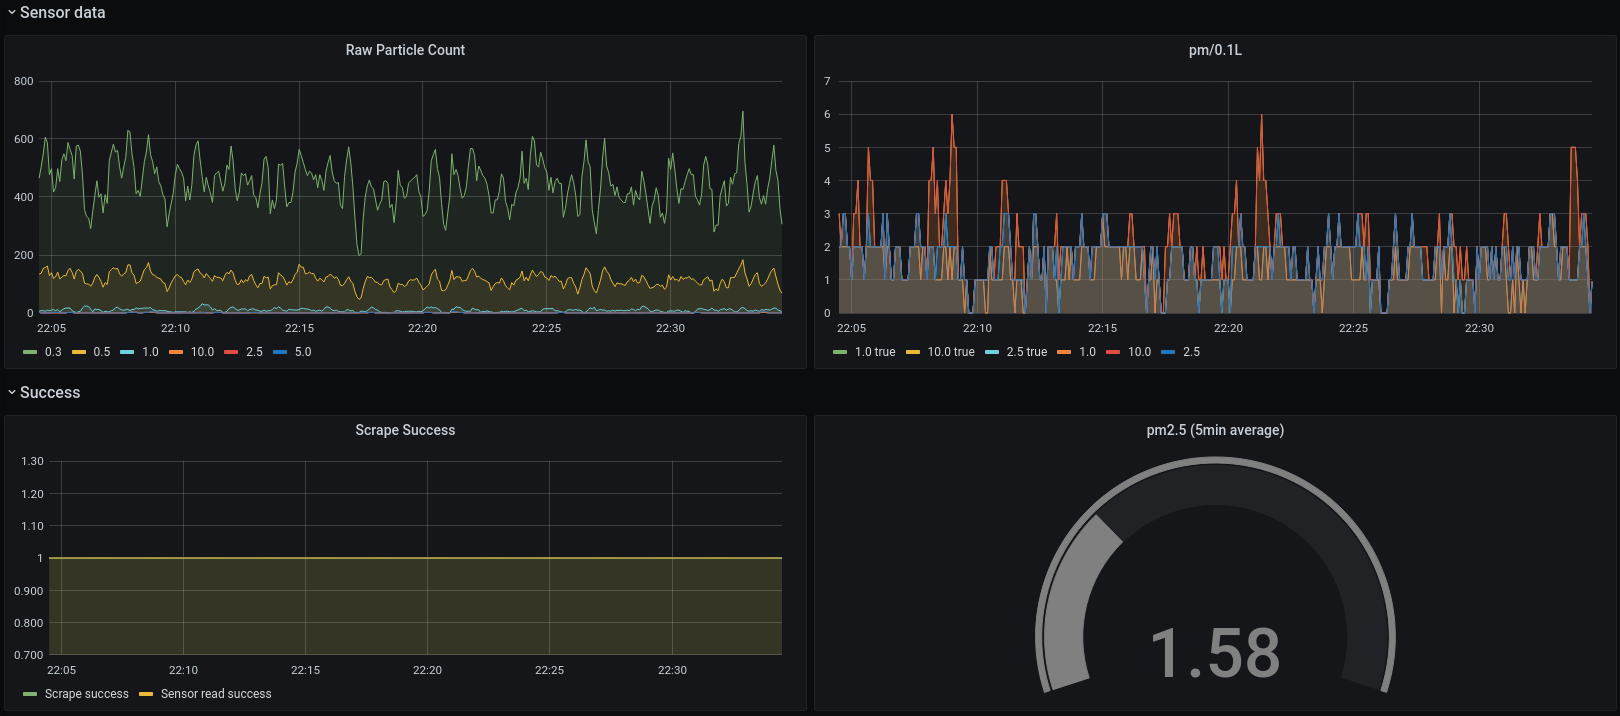The width and height of the screenshot is (1620, 716).
Task: Click the 0.700 y-axis label in Scrape Success
Action: point(29,655)
